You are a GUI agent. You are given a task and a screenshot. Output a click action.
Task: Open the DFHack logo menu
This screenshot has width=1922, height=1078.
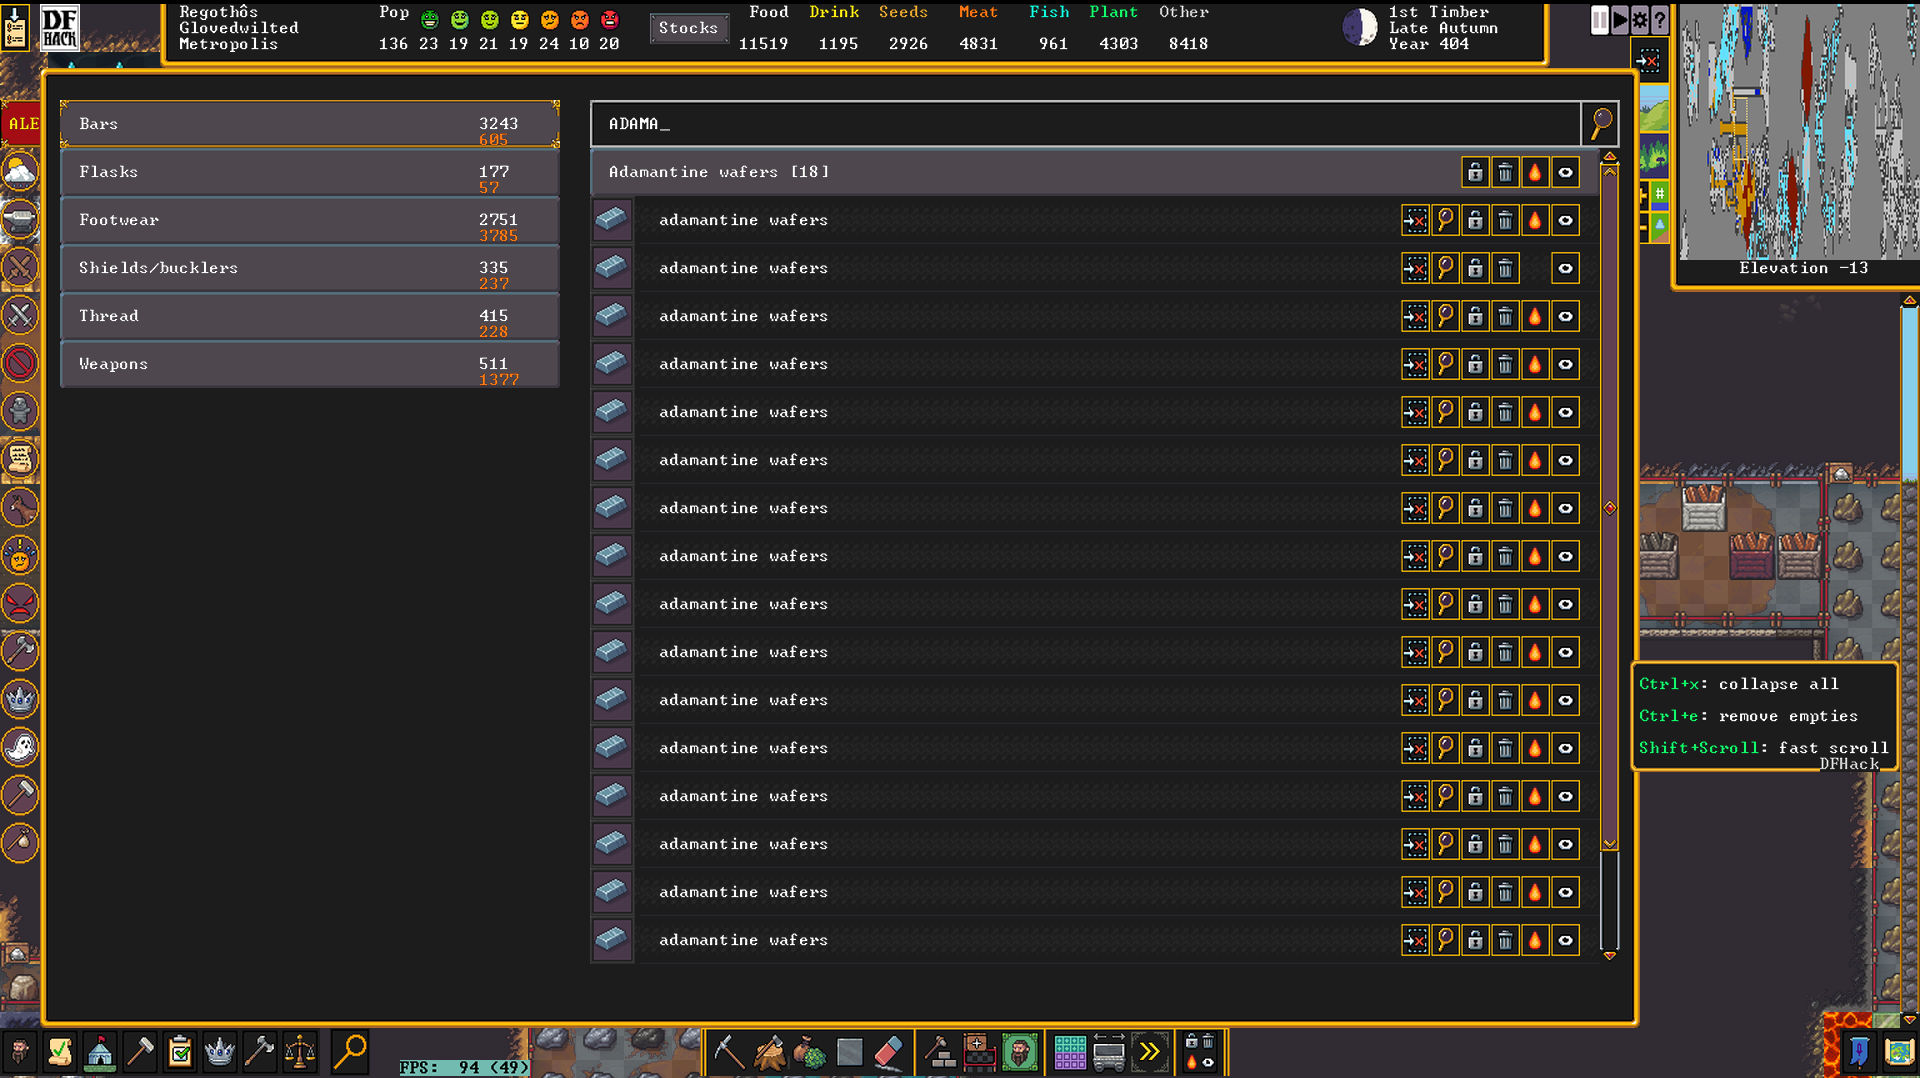click(x=59, y=27)
